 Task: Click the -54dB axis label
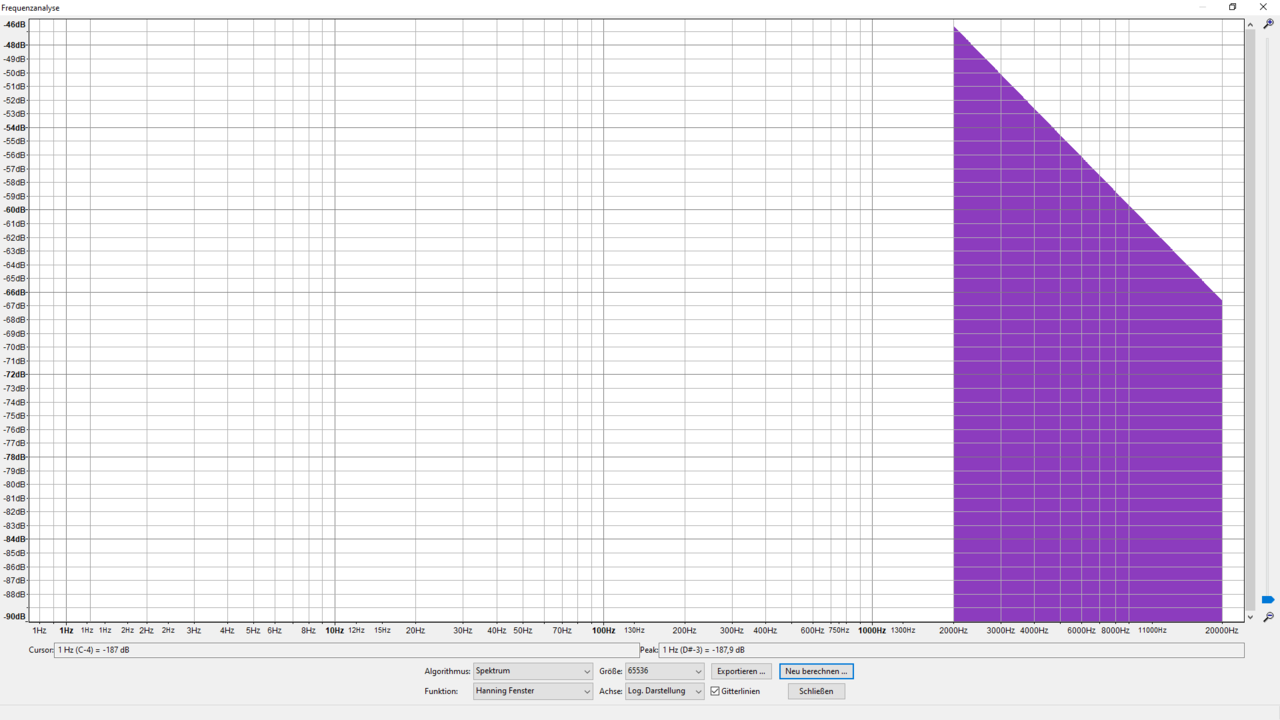tap(15, 127)
